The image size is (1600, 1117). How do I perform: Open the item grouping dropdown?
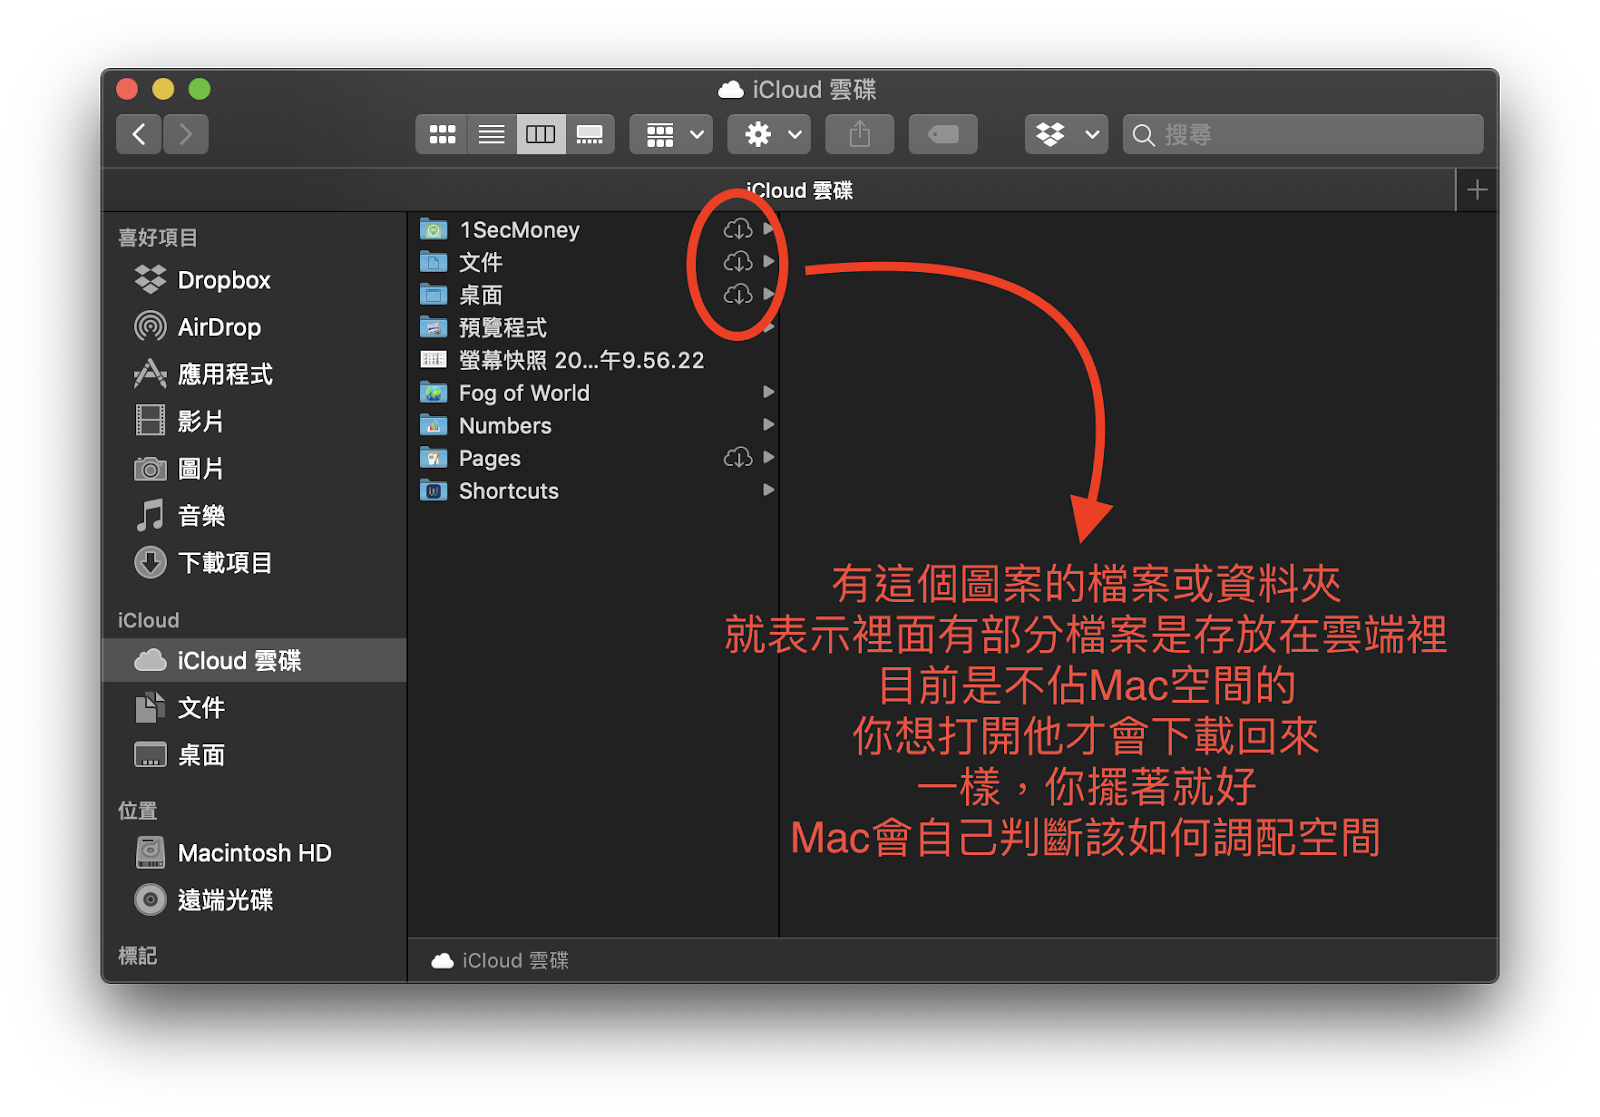point(671,134)
